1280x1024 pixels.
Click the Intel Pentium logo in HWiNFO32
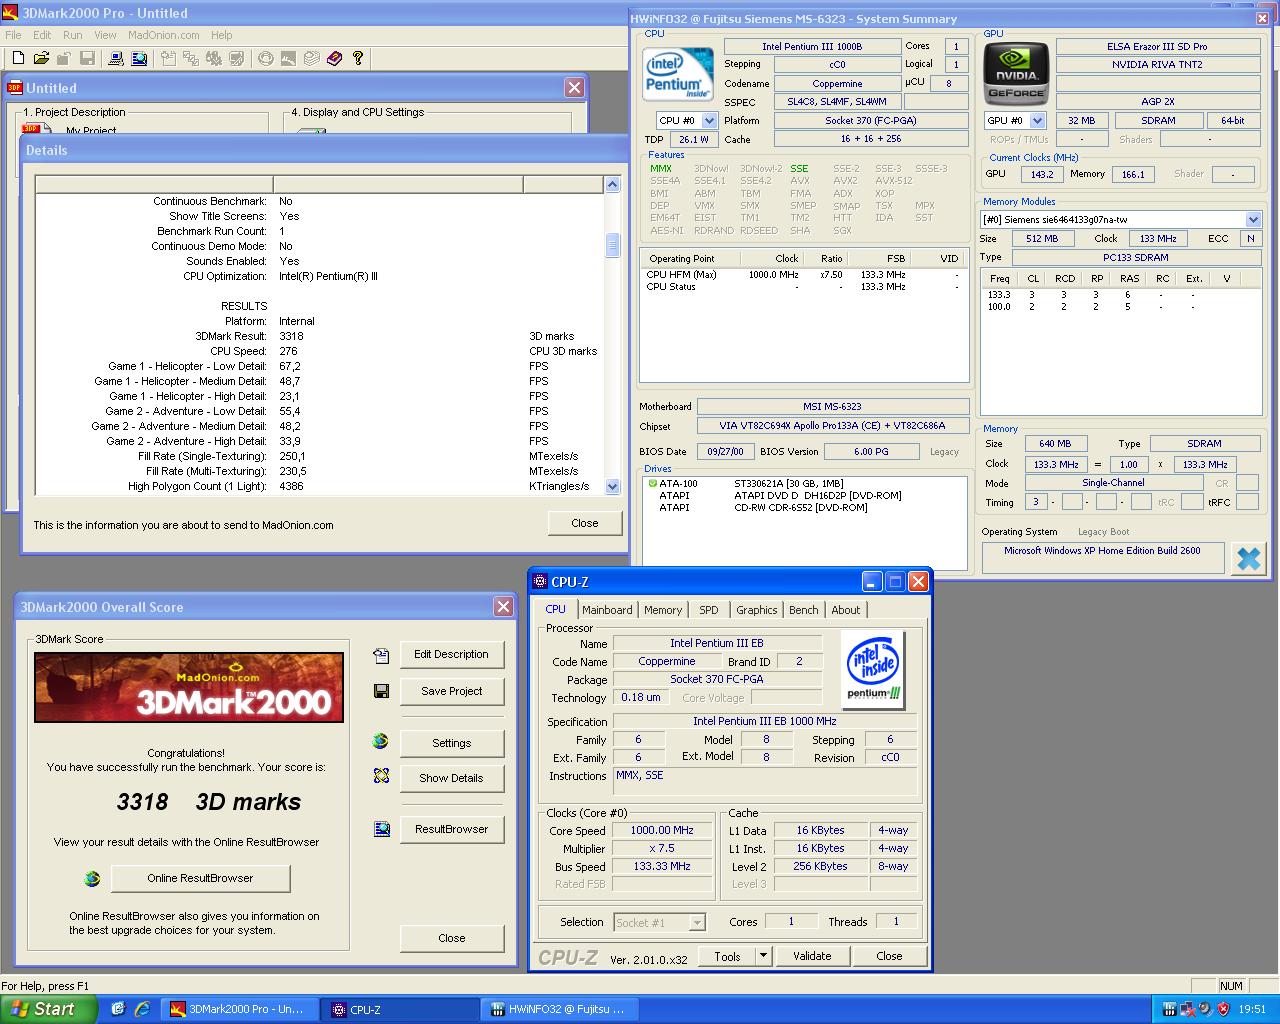[x=678, y=75]
